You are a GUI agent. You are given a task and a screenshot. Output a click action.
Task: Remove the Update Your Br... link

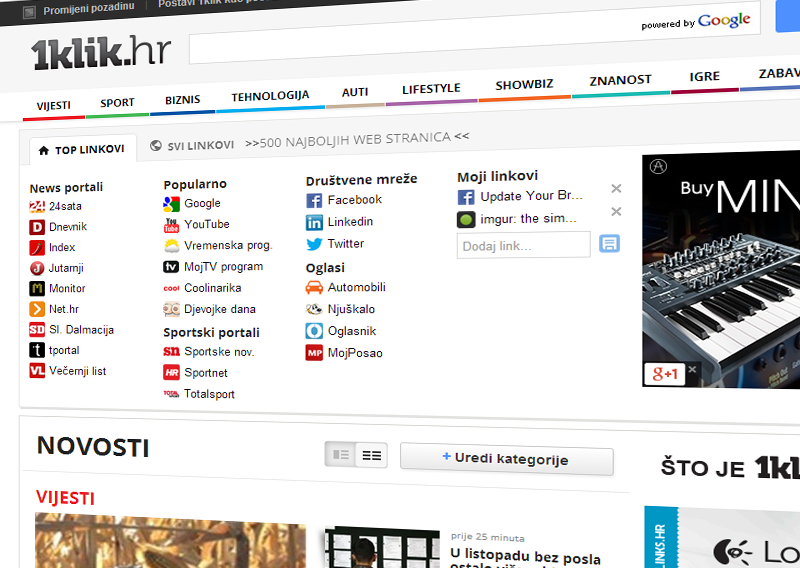point(616,189)
